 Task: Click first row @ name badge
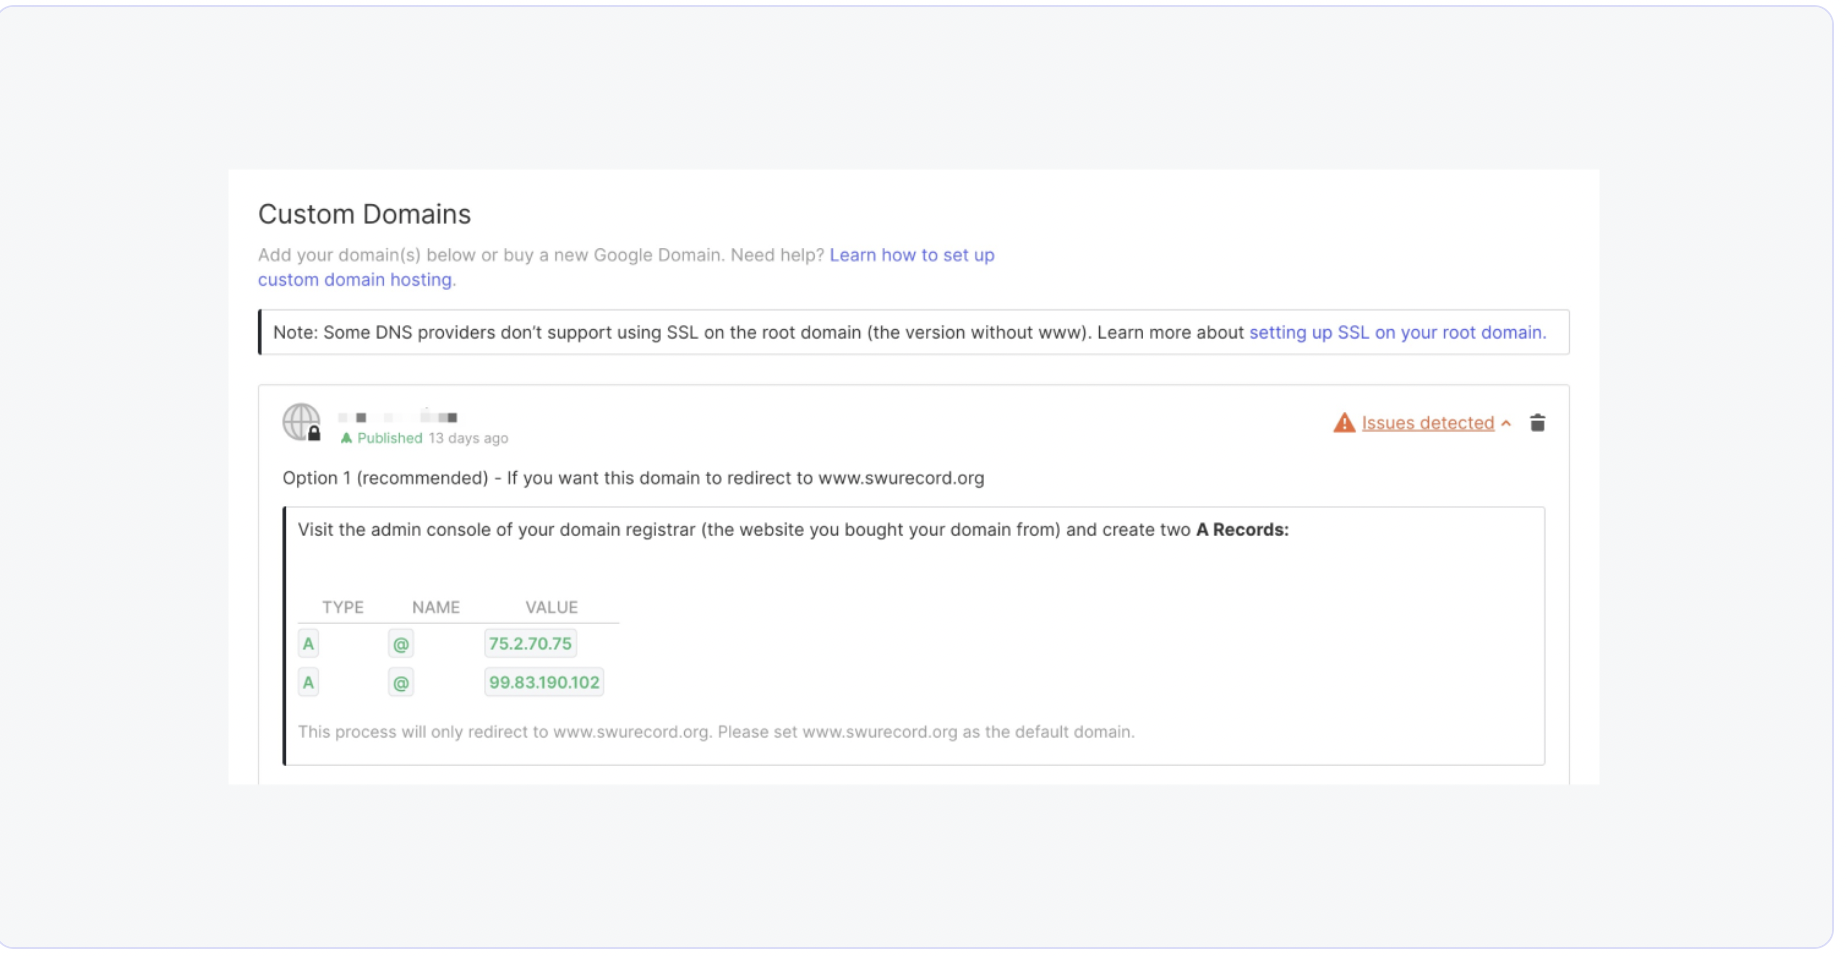(x=401, y=644)
